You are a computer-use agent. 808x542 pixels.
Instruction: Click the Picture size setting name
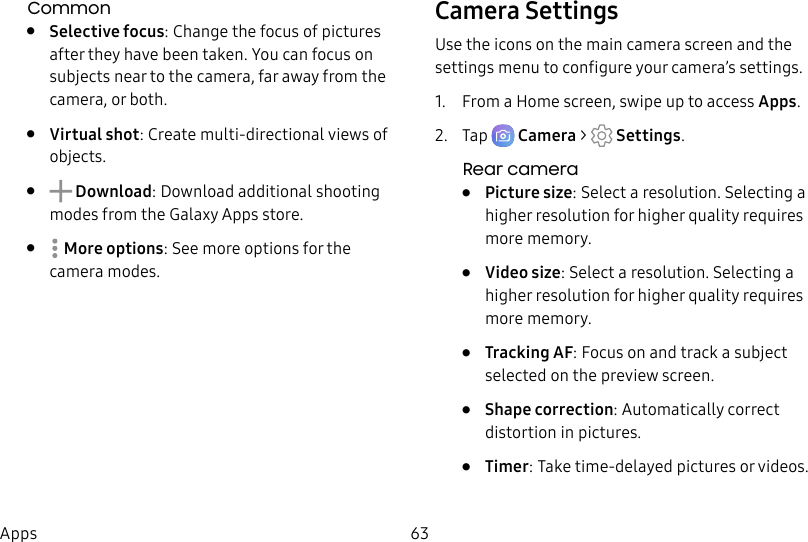528,193
